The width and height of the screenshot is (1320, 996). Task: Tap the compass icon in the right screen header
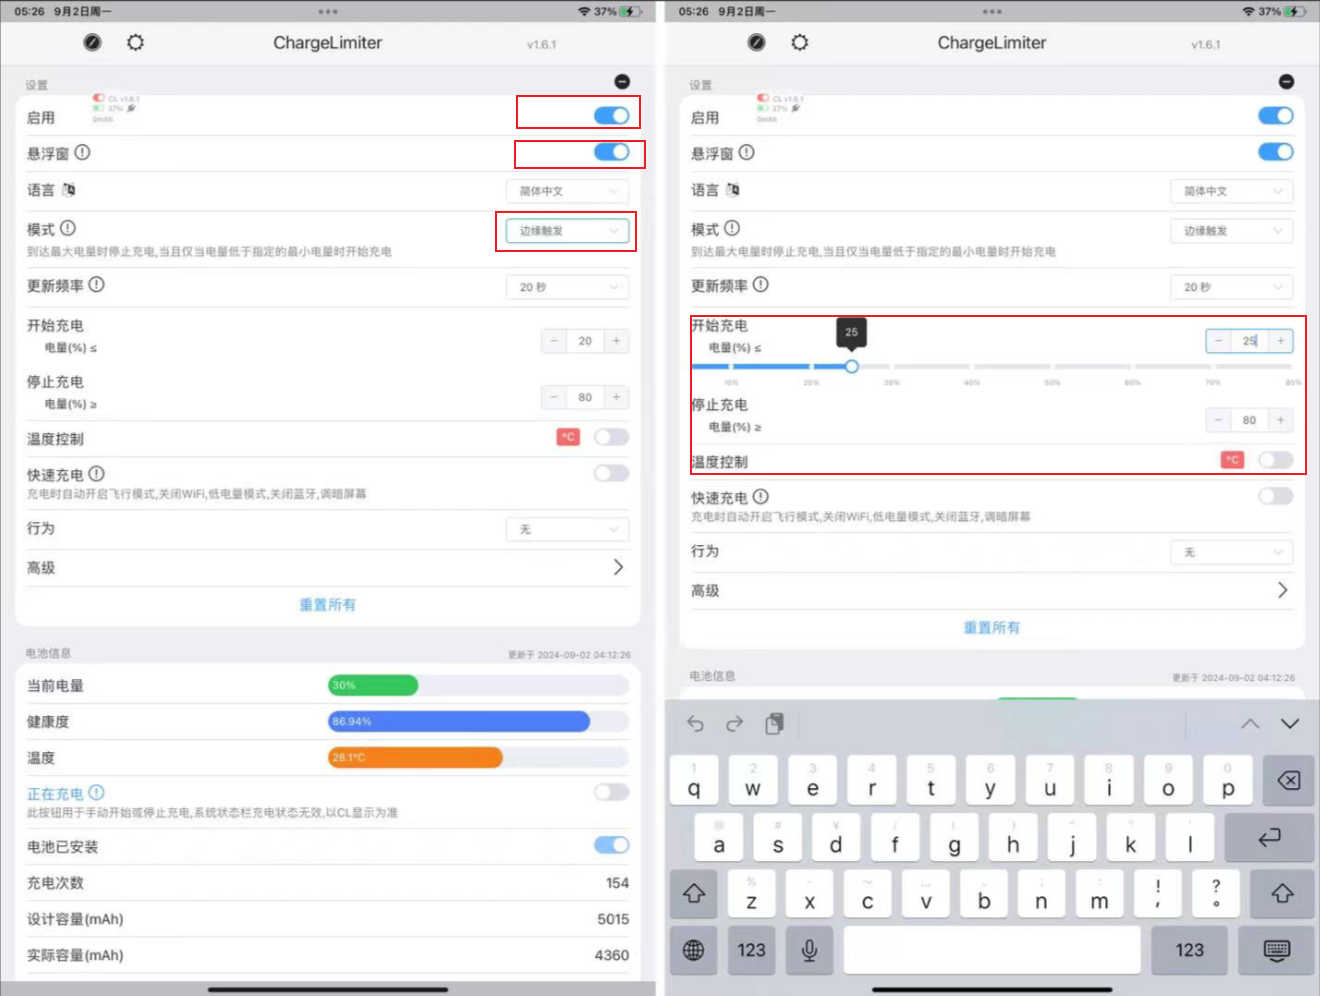[x=756, y=43]
